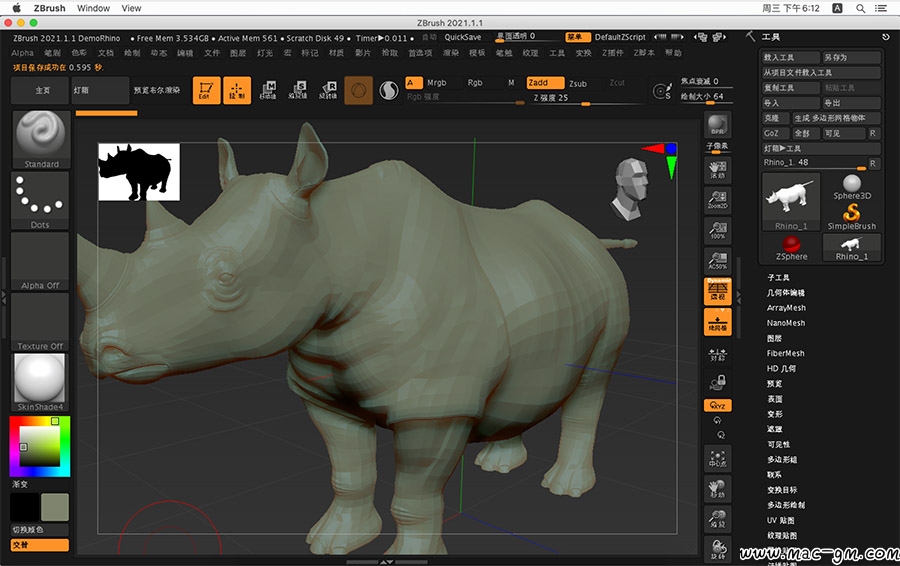Select the Sphere3D tool
900x566 pixels.
pyautogui.click(x=852, y=187)
